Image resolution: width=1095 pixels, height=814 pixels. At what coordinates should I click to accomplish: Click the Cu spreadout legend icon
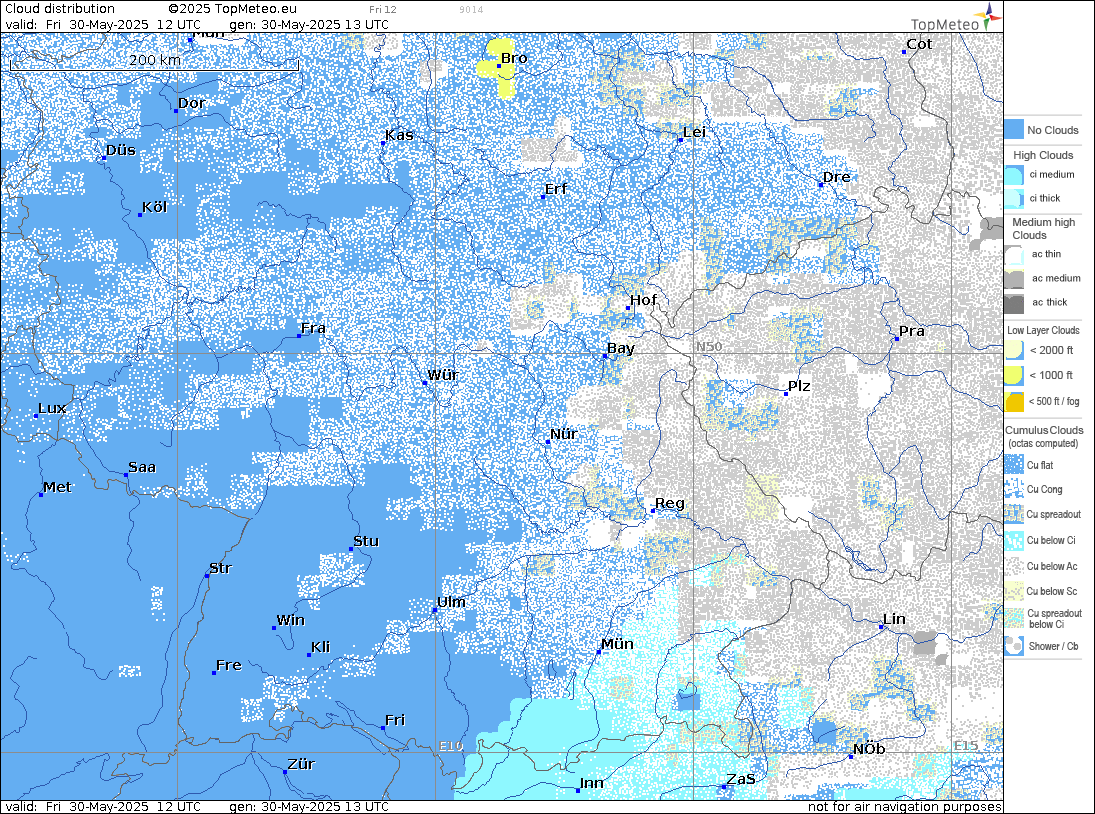[x=1014, y=514]
